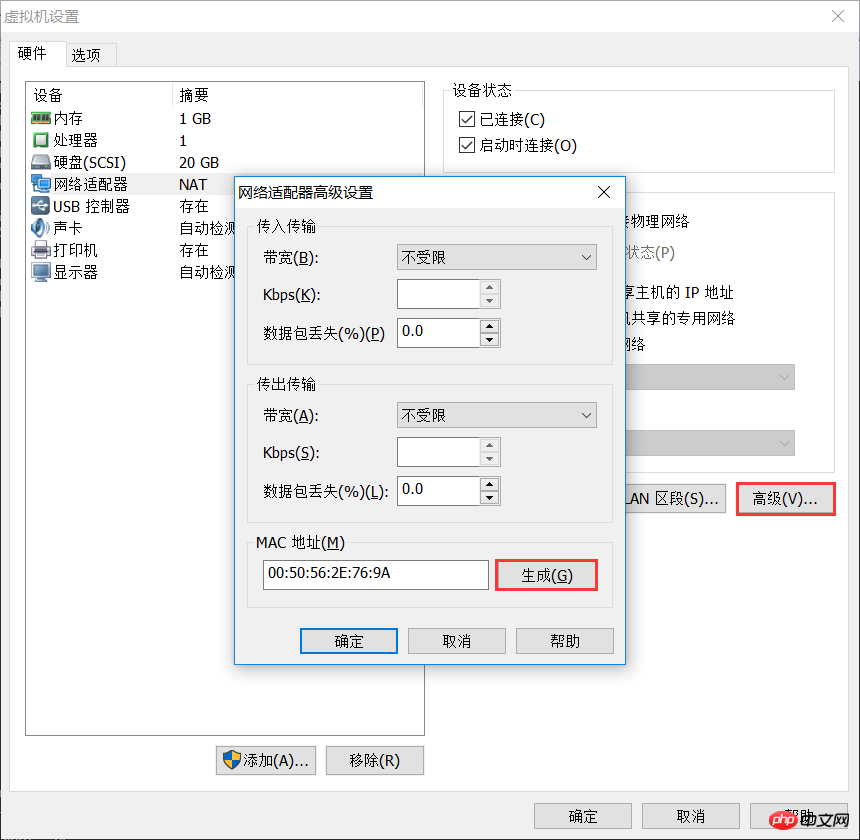
Task: Open 帮助 in the advanced settings dialog
Action: pos(564,641)
